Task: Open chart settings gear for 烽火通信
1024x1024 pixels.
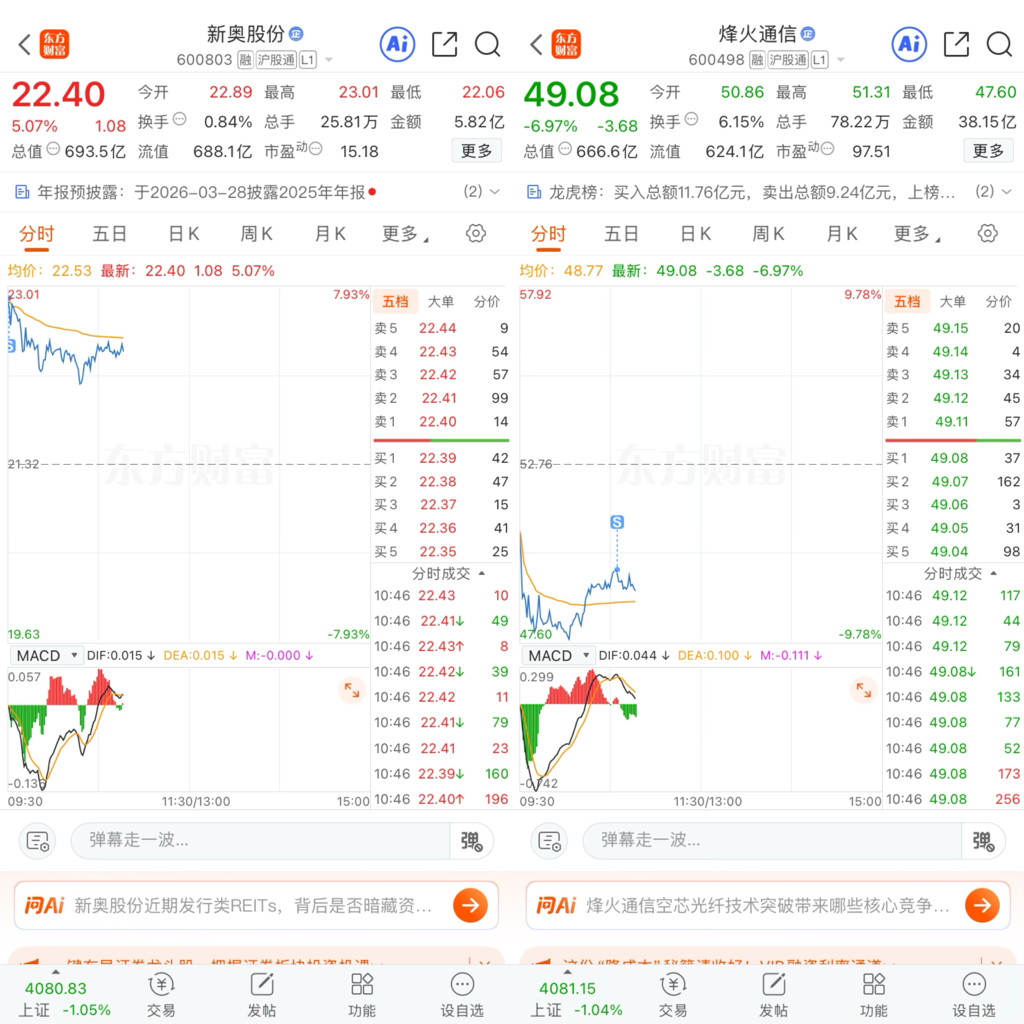Action: point(988,233)
